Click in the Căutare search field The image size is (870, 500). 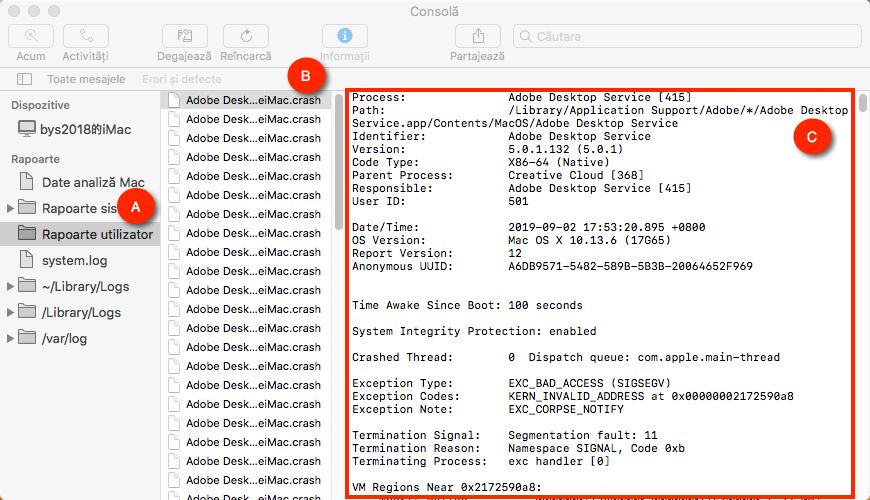[x=687, y=36]
